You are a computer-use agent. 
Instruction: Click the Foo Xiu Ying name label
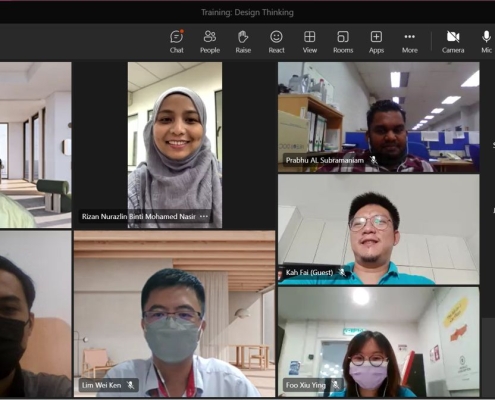pos(306,385)
